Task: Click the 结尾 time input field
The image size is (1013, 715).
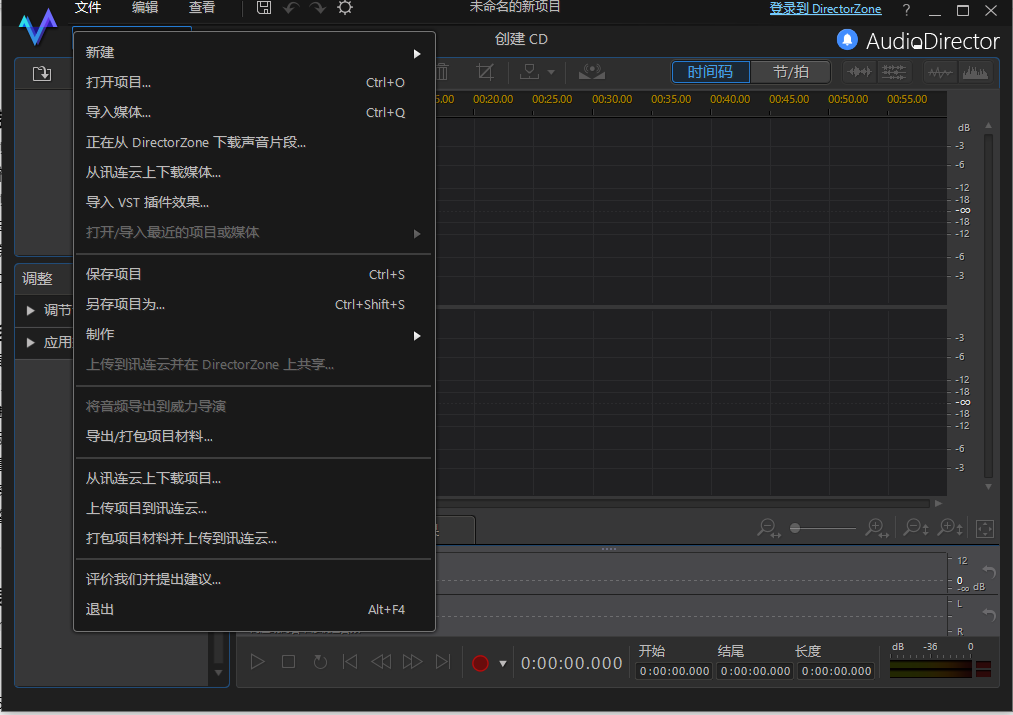Action: pos(755,671)
